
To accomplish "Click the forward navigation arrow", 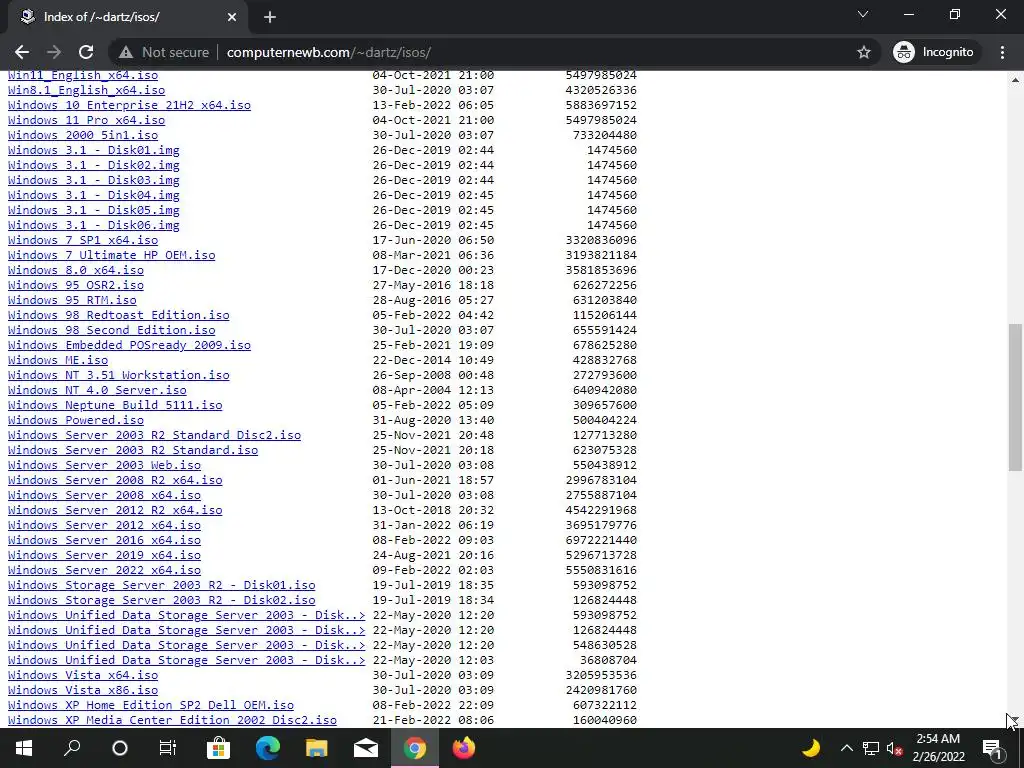I will pyautogui.click(x=54, y=52).
